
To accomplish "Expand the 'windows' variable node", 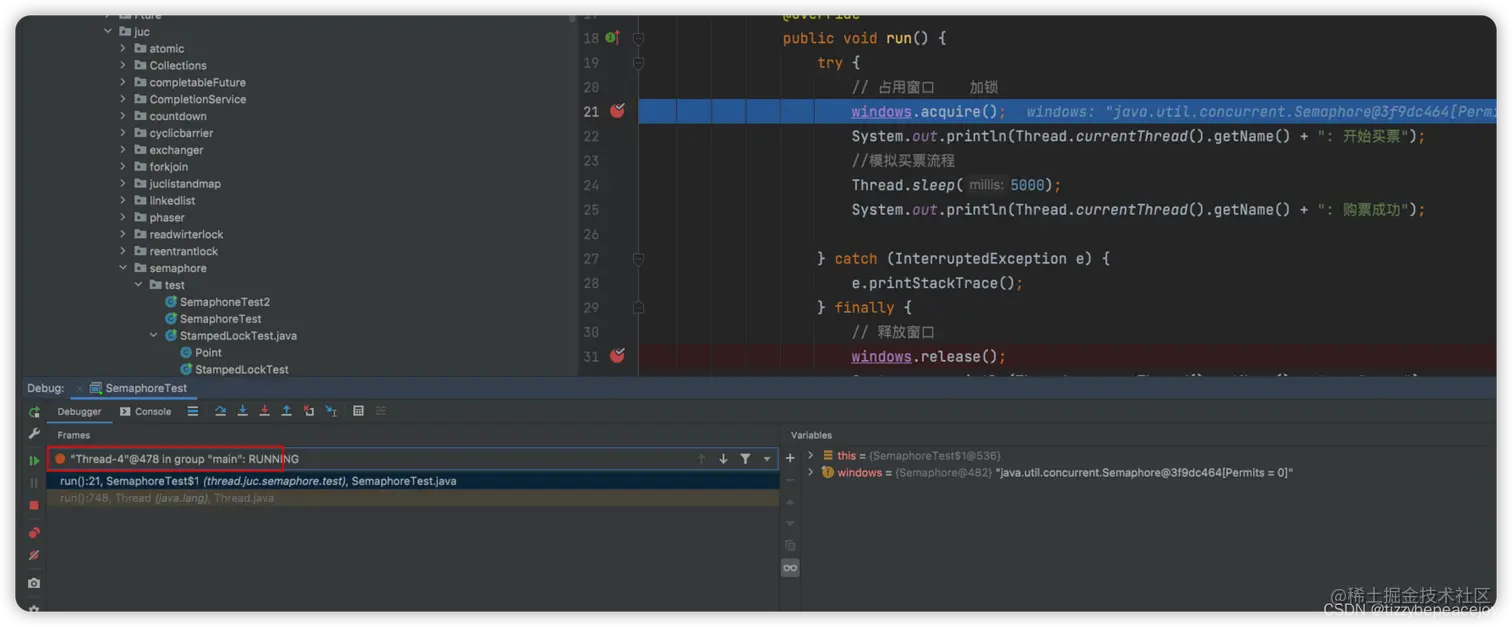I will (x=811, y=473).
